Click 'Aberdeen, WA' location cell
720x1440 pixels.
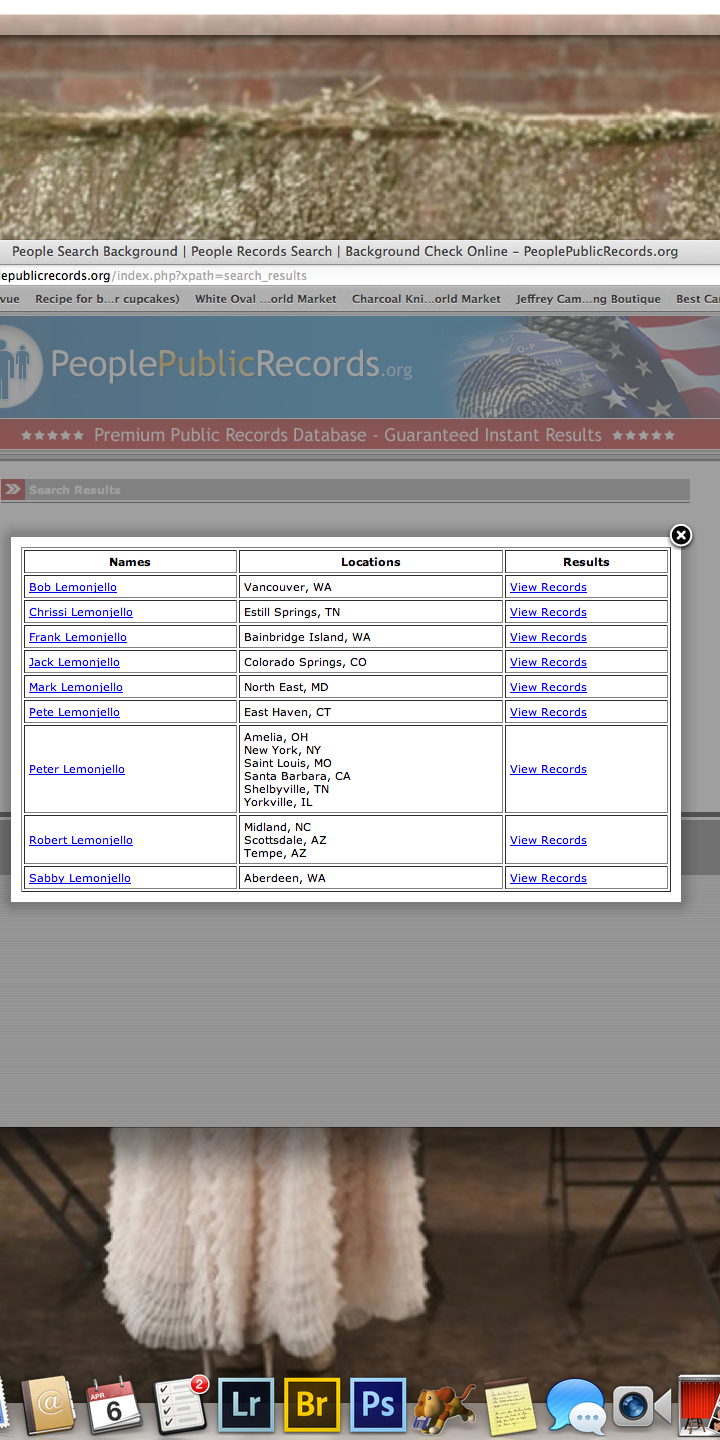[x=371, y=878]
